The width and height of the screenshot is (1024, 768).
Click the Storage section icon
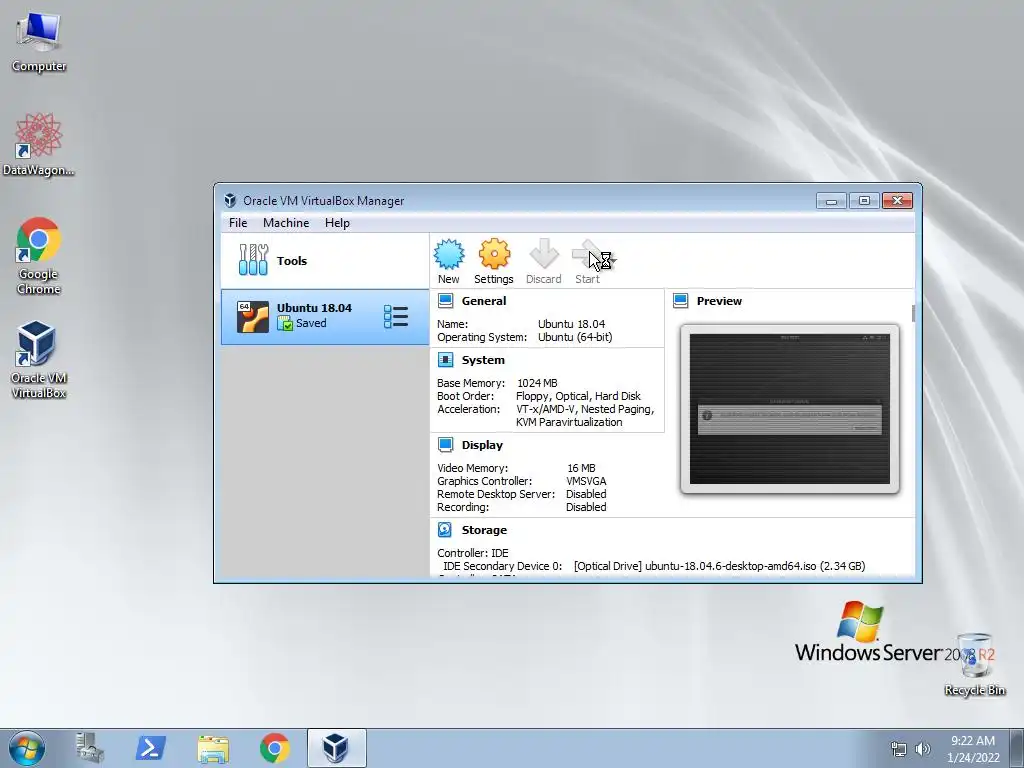(445, 530)
